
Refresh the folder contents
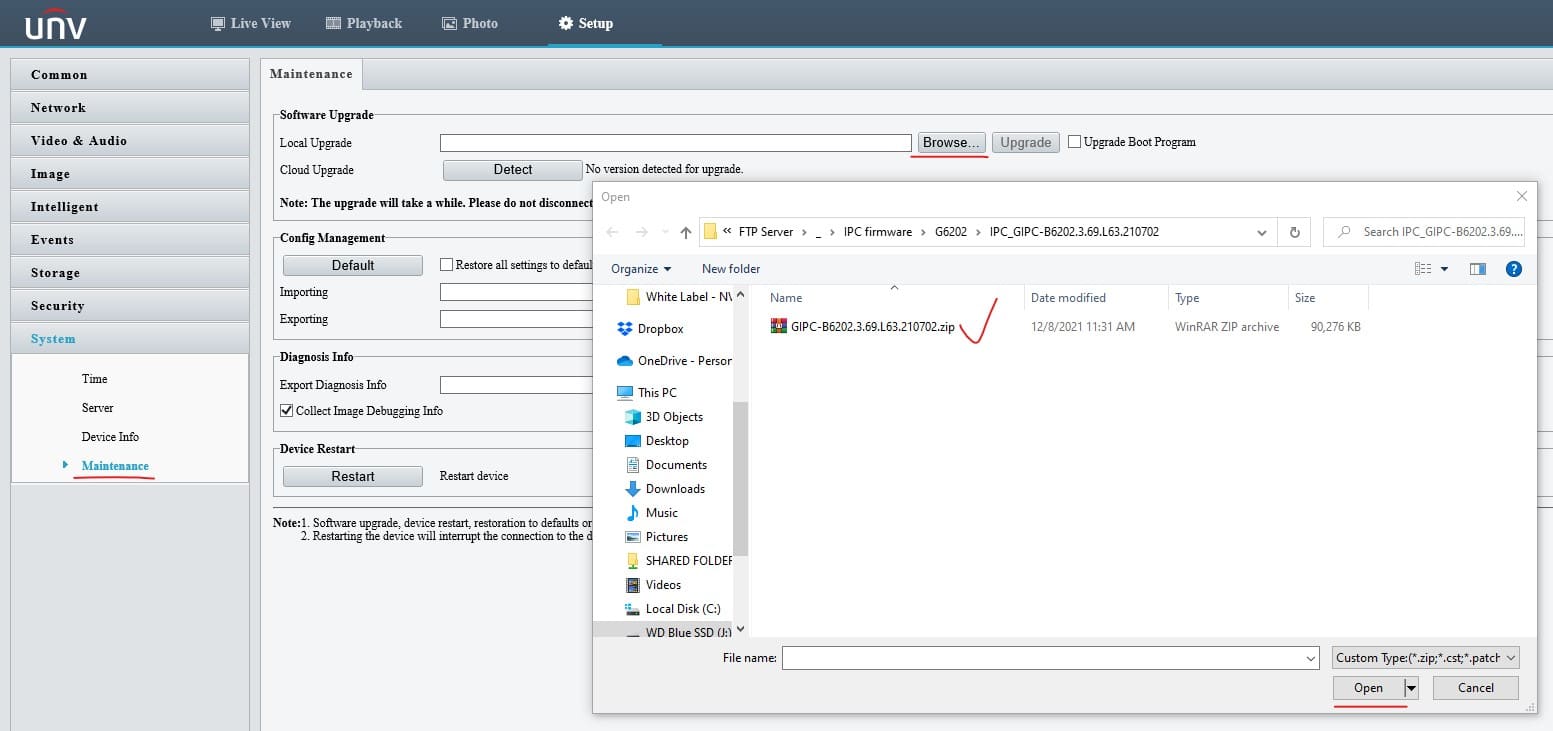coord(1294,232)
